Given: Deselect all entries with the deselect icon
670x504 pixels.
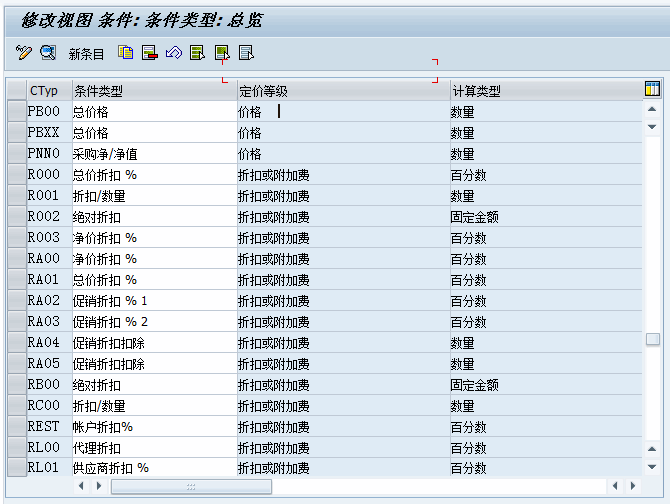Looking at the screenshot, I should click(x=246, y=53).
